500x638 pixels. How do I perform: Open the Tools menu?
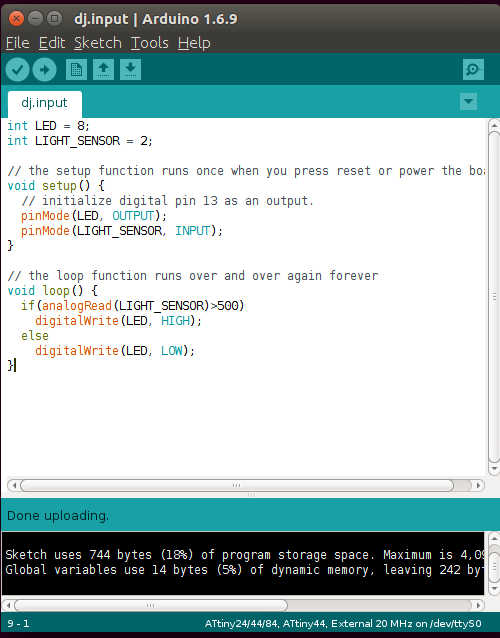pyautogui.click(x=149, y=43)
